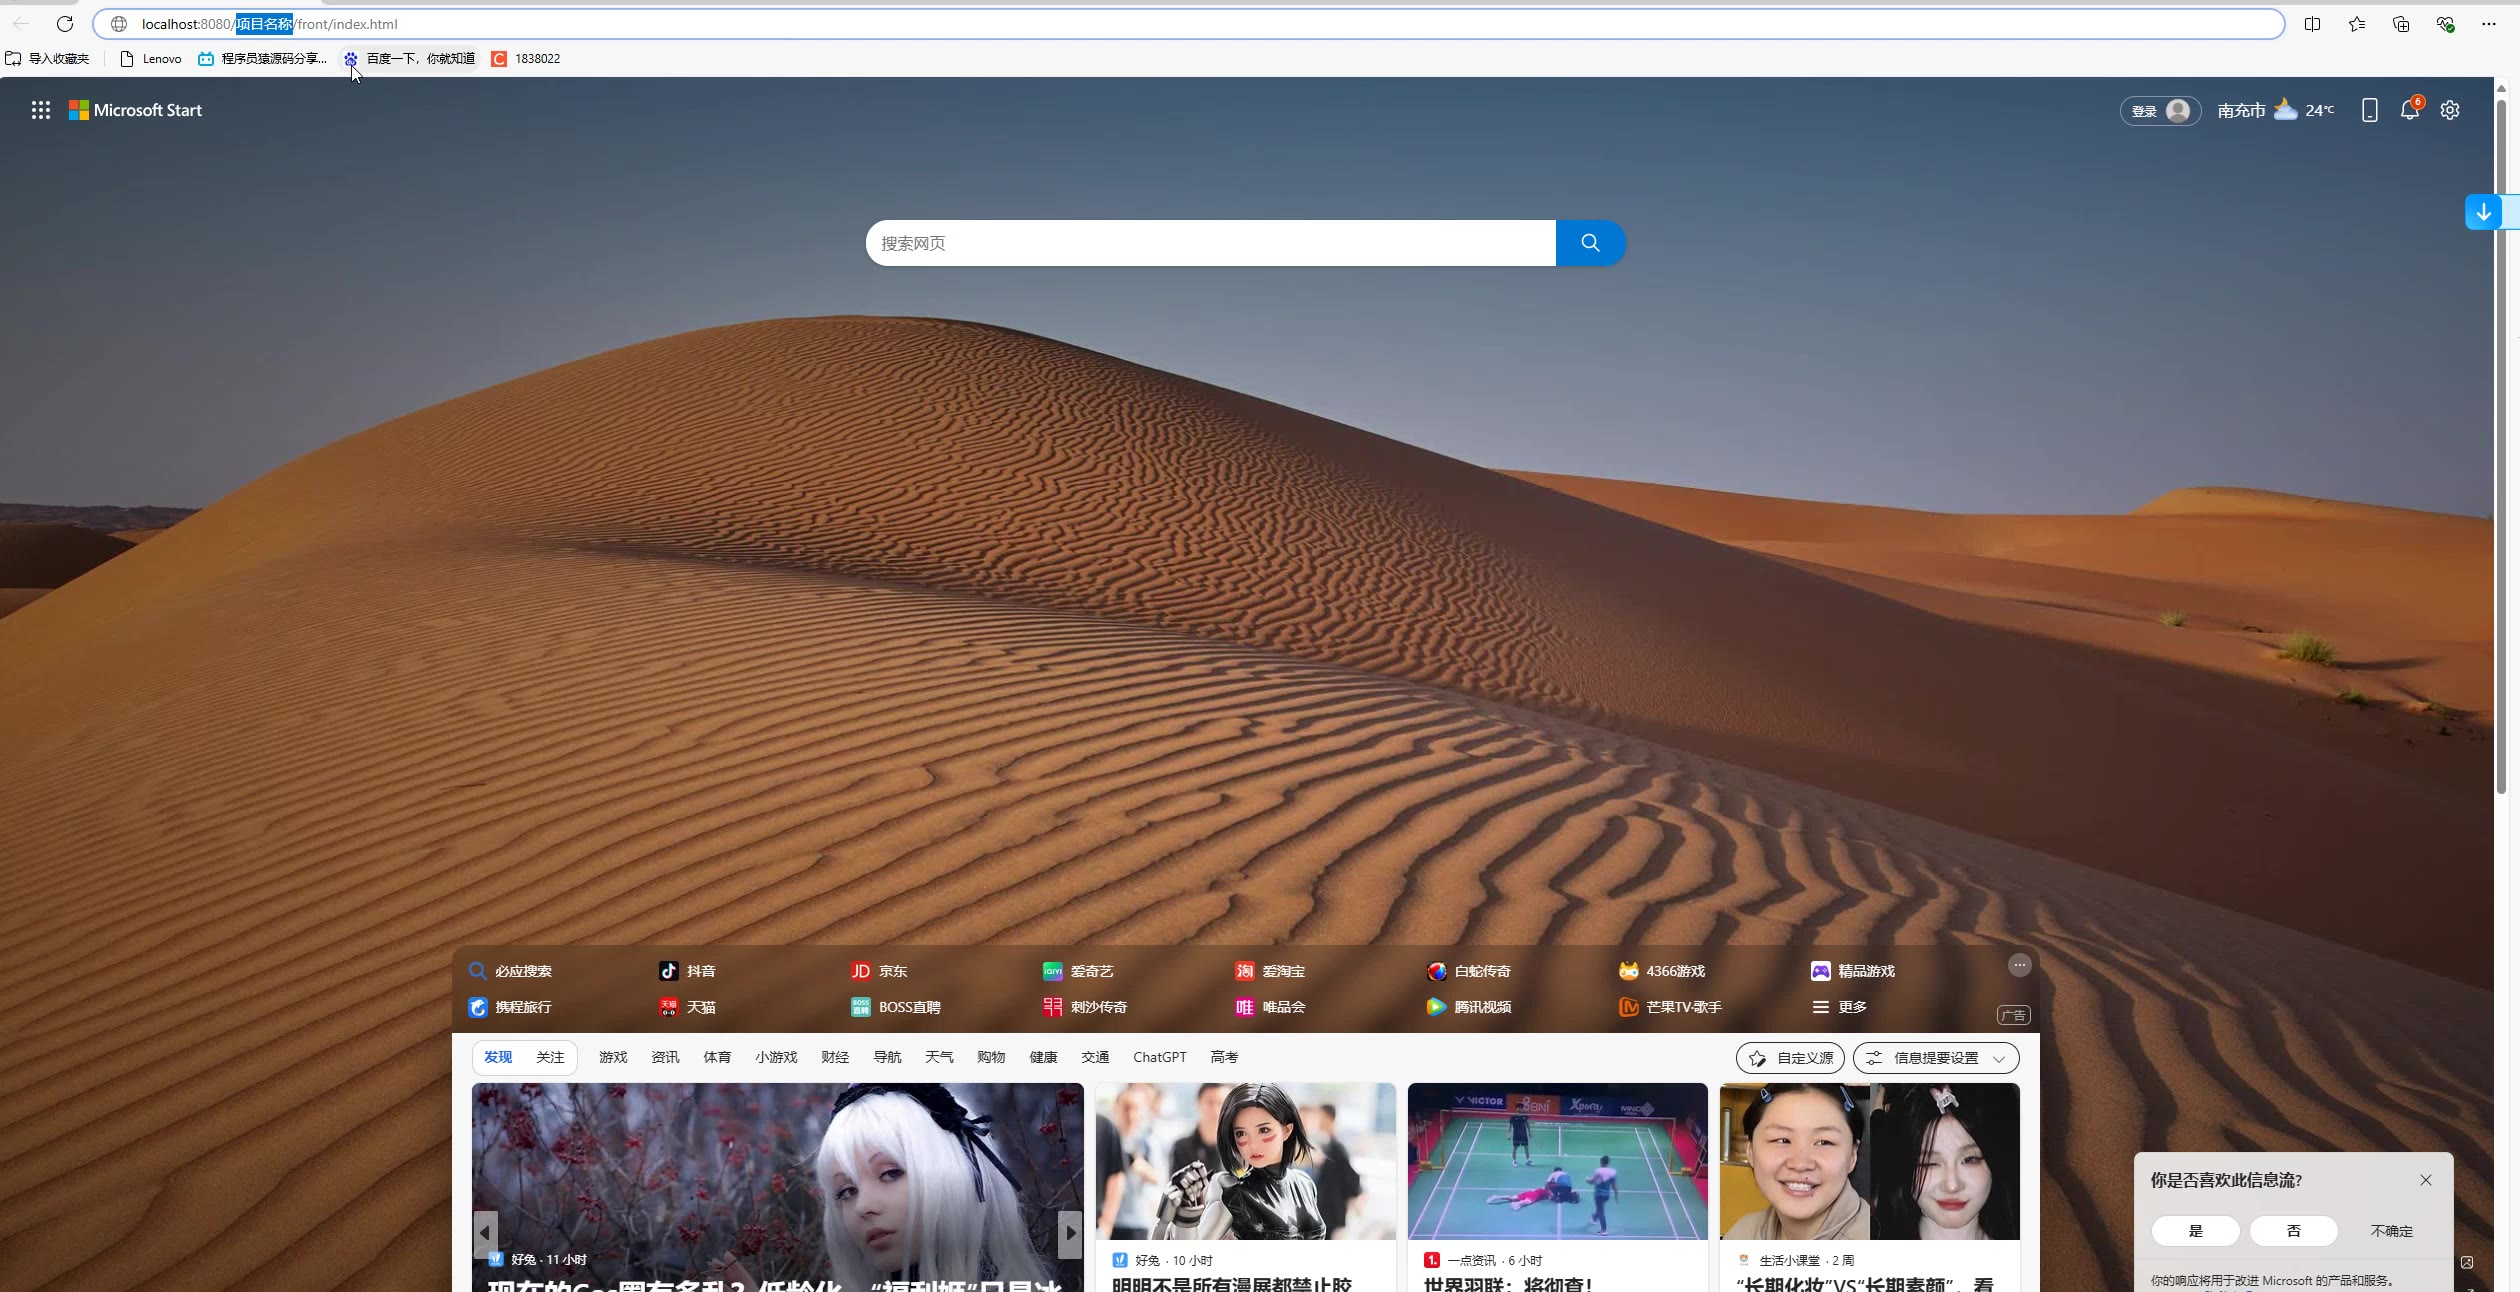Close the feed survey popup
The height and width of the screenshot is (1292, 2520).
pyautogui.click(x=2426, y=1180)
